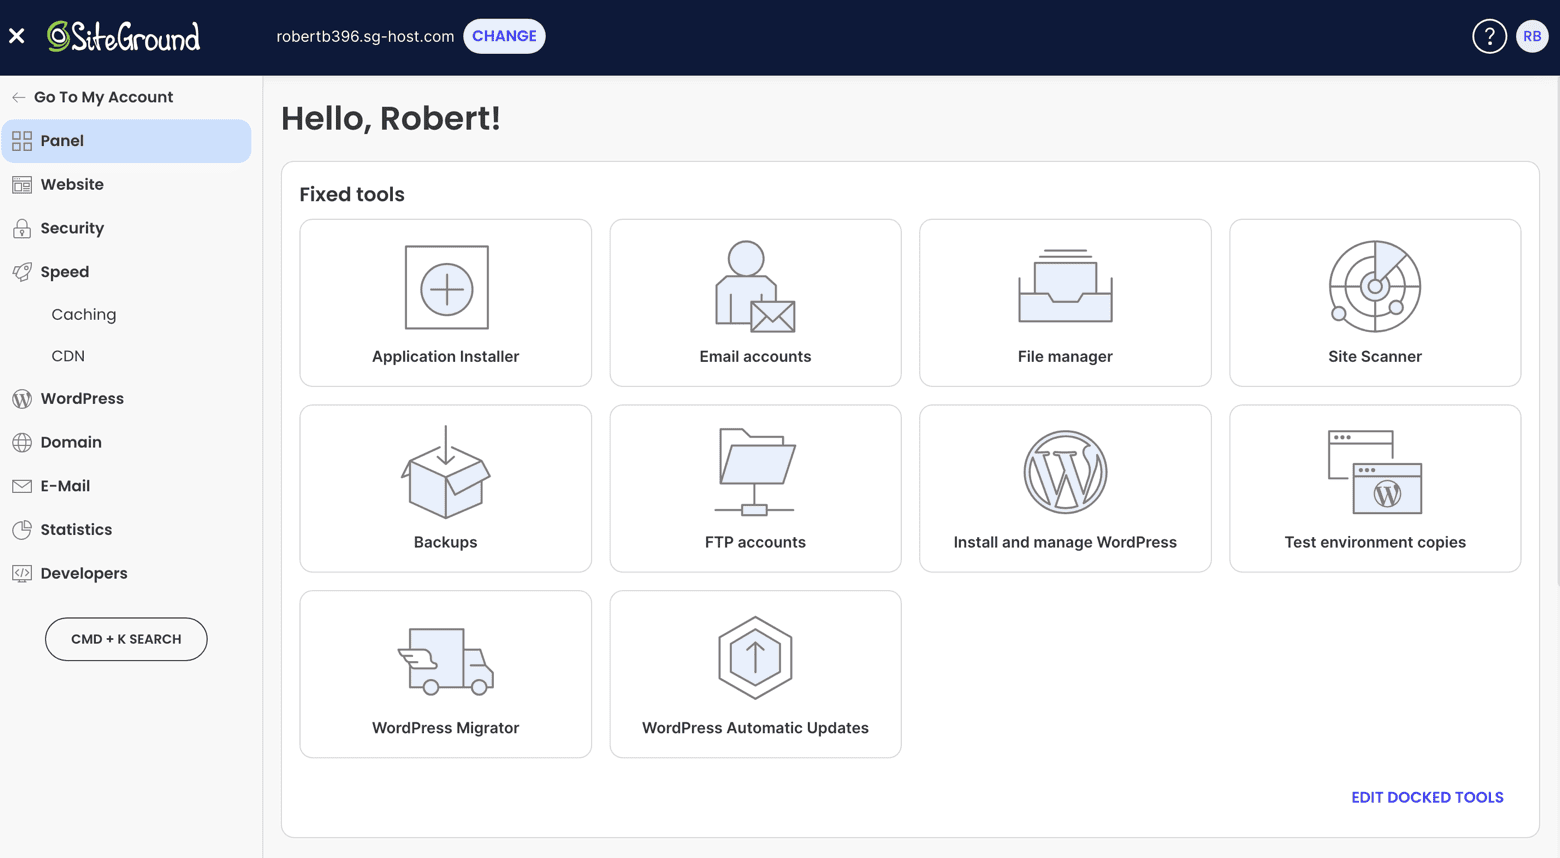1560x858 pixels.
Task: Click the Fixed tools heading
Action: 352,194
